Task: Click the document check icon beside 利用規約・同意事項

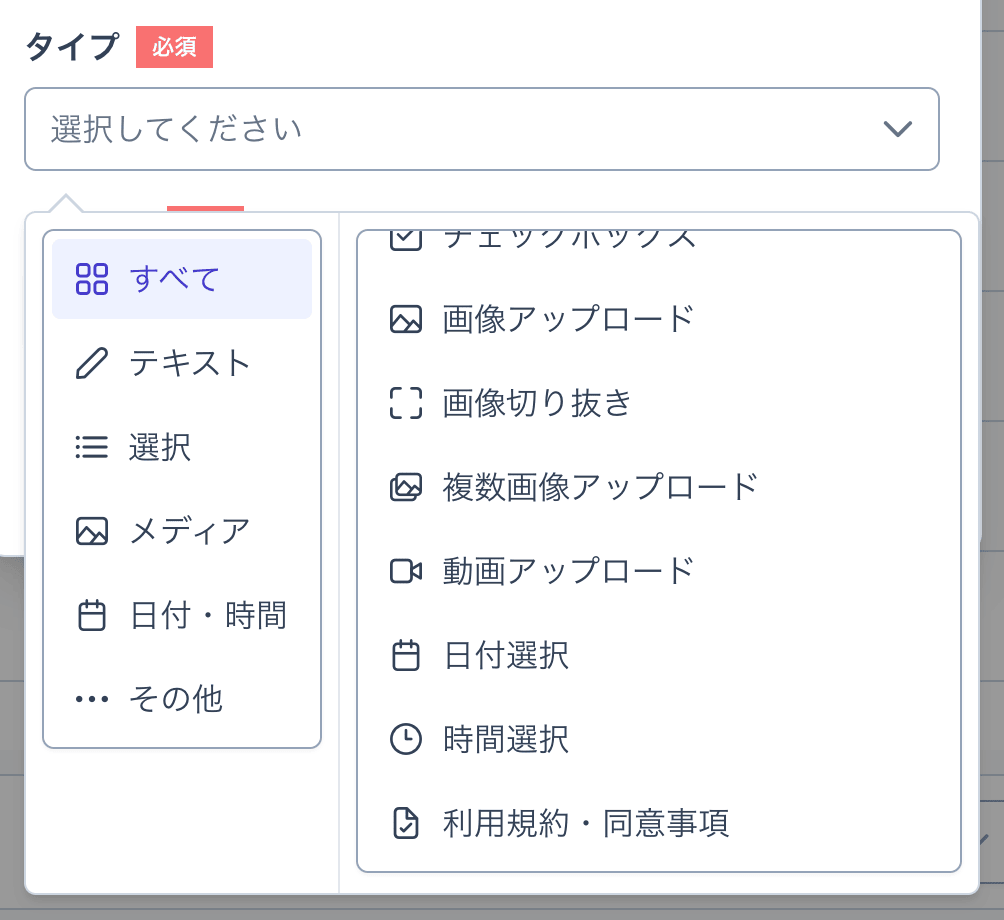Action: (x=406, y=823)
